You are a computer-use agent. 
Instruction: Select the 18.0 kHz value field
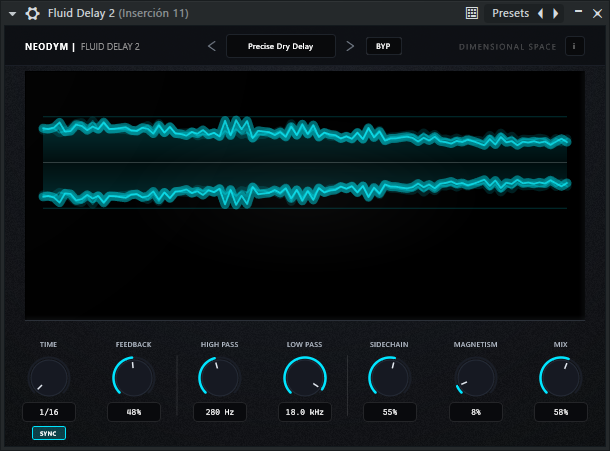coord(305,412)
